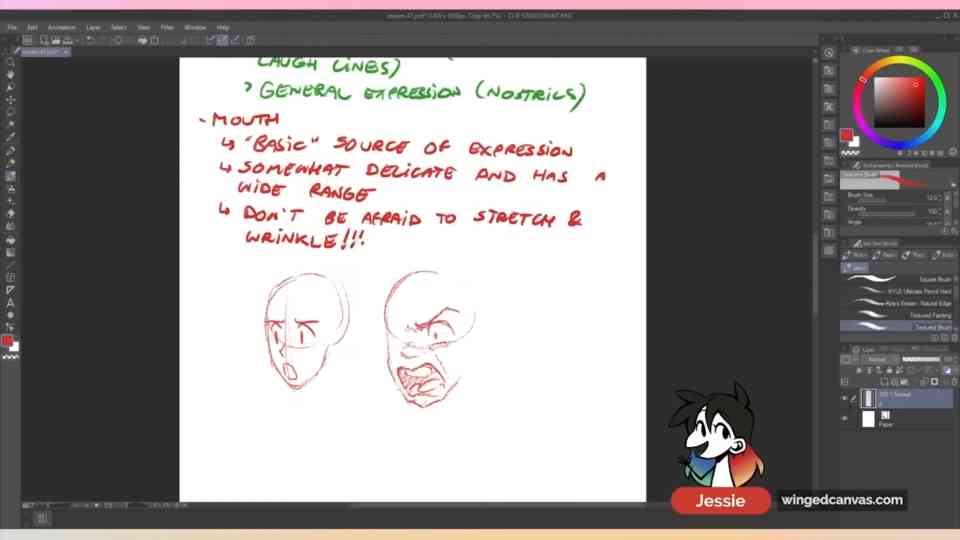Select the Paper layer thumbnail
This screenshot has width=960, height=540.
(868, 419)
